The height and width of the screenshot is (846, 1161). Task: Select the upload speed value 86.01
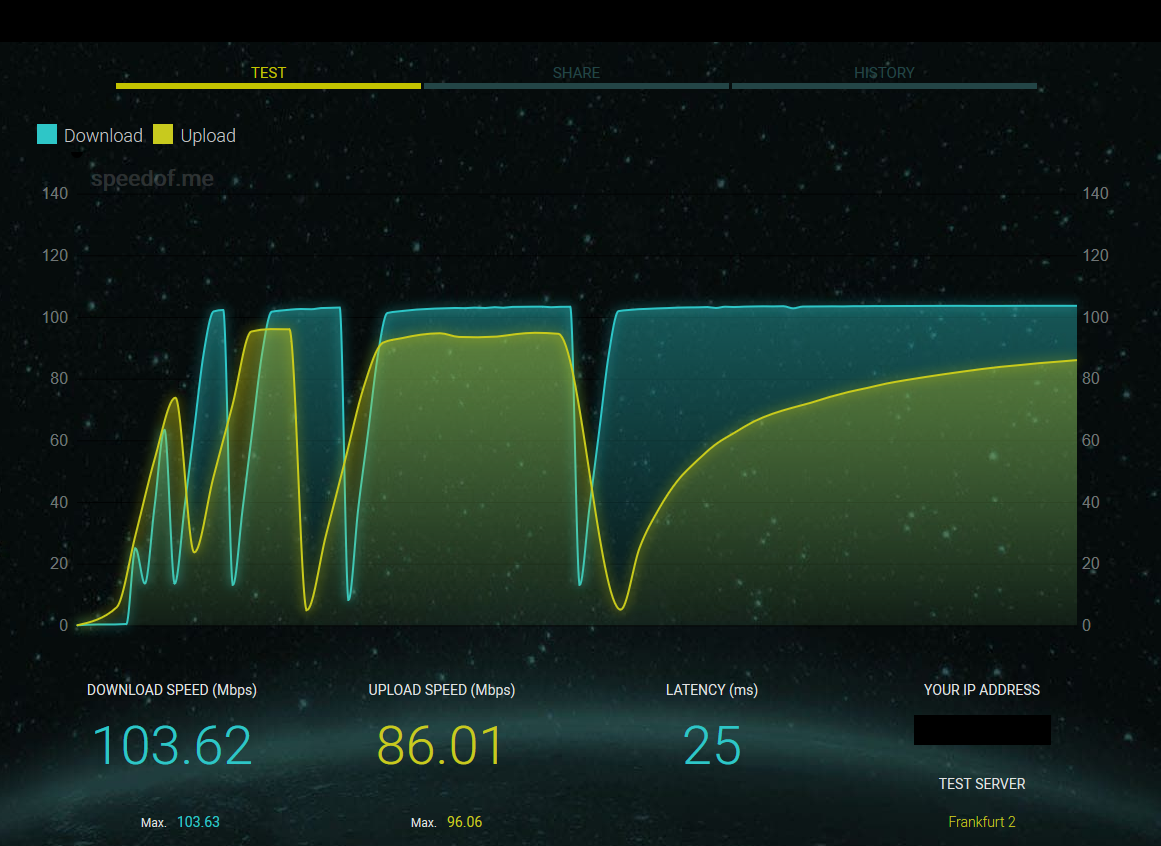[441, 745]
